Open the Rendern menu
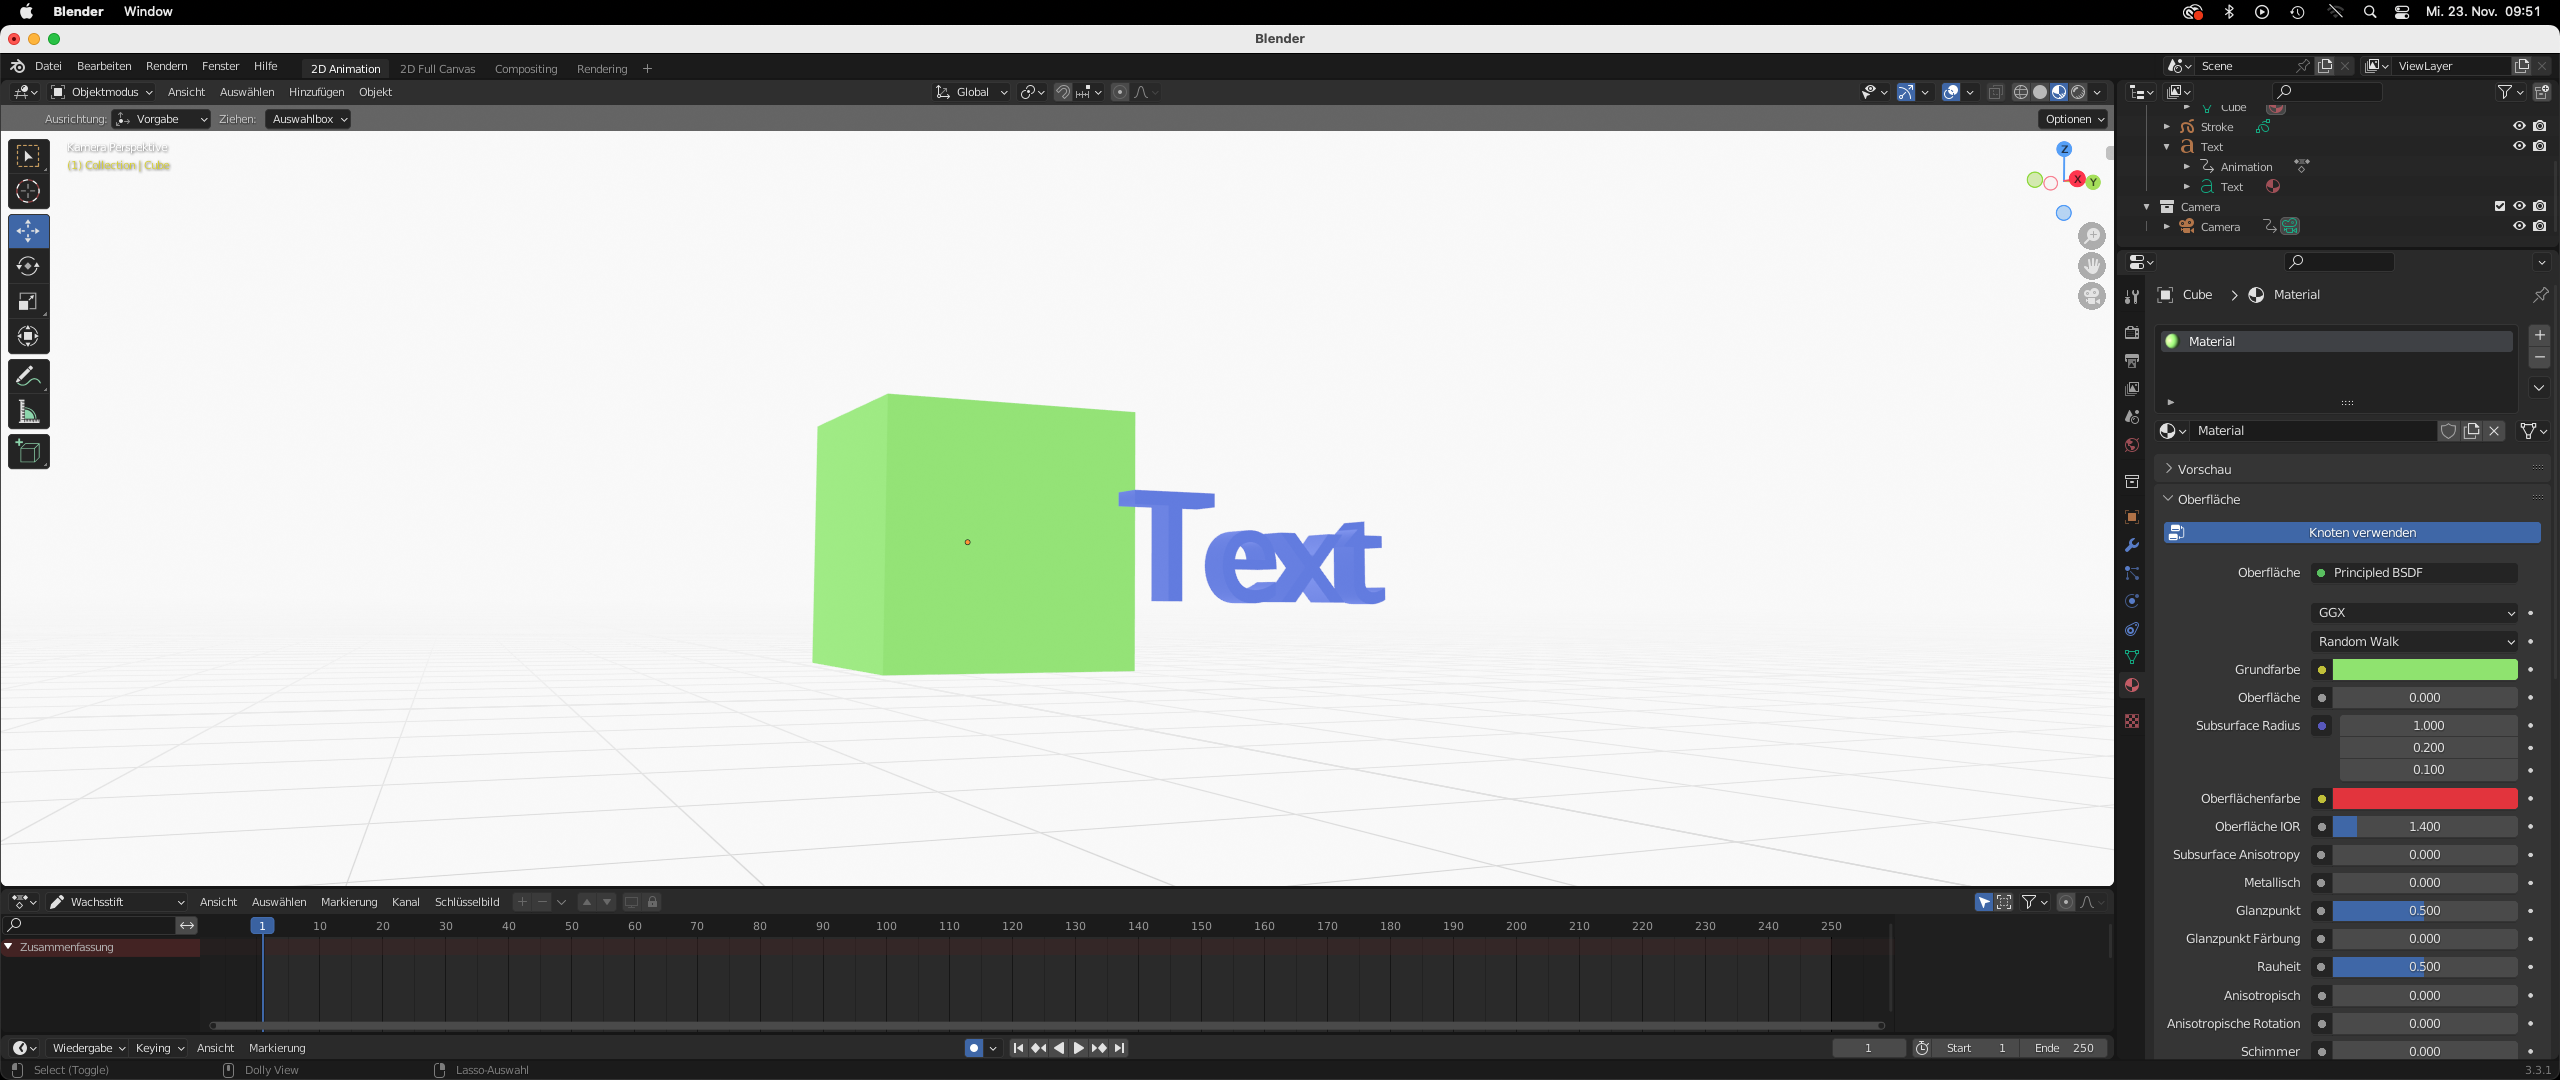Viewport: 2560px width, 1080px height. pos(166,66)
